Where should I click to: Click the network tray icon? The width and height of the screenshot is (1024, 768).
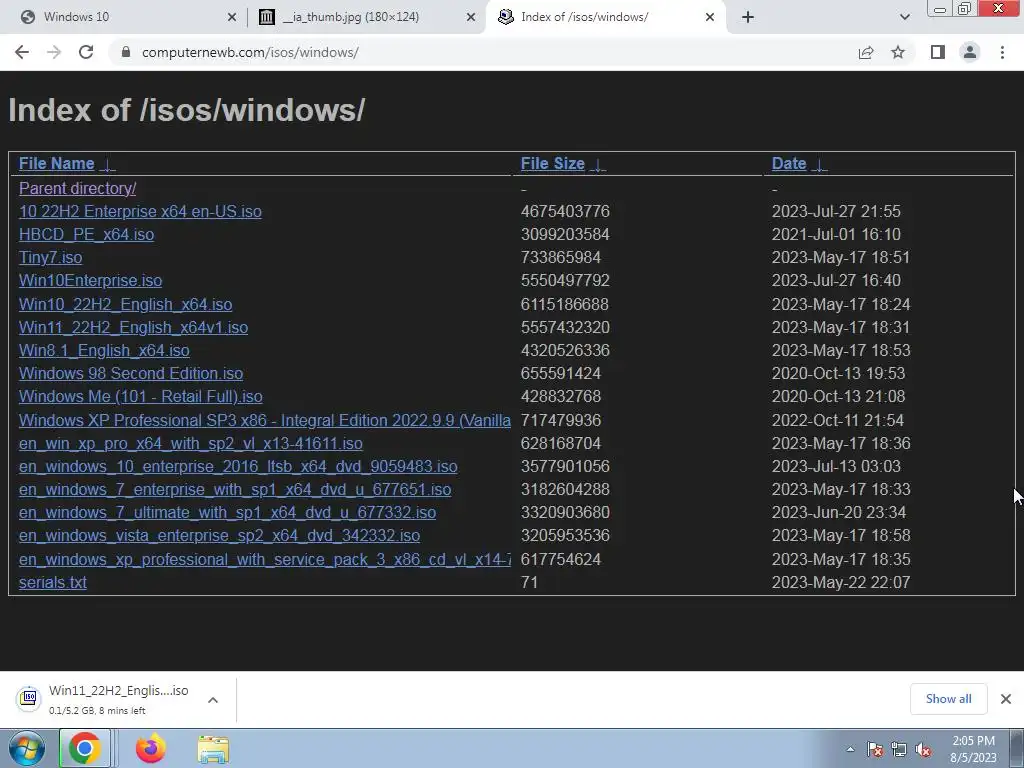(899, 750)
